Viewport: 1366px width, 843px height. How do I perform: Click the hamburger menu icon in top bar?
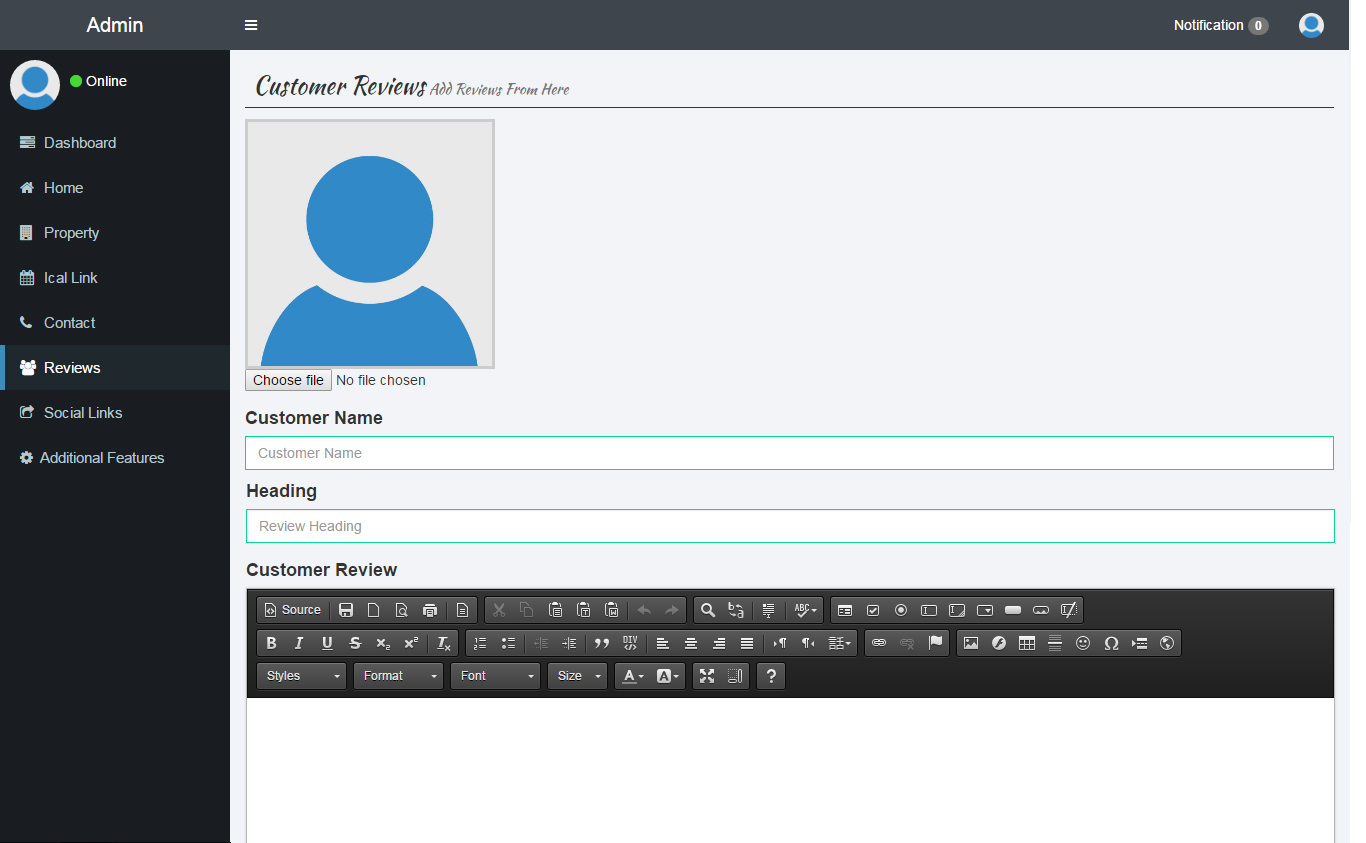[x=251, y=25]
